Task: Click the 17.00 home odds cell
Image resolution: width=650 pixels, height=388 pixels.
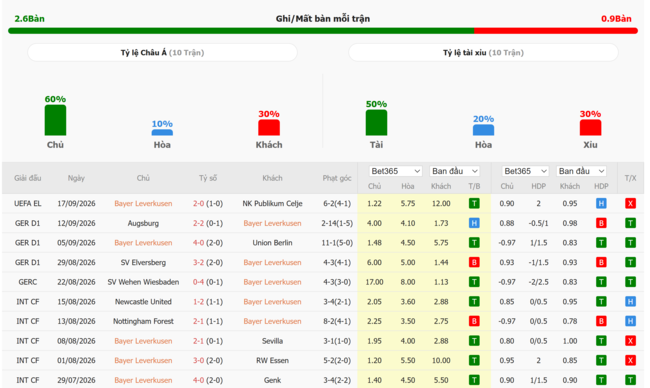Action: (374, 282)
